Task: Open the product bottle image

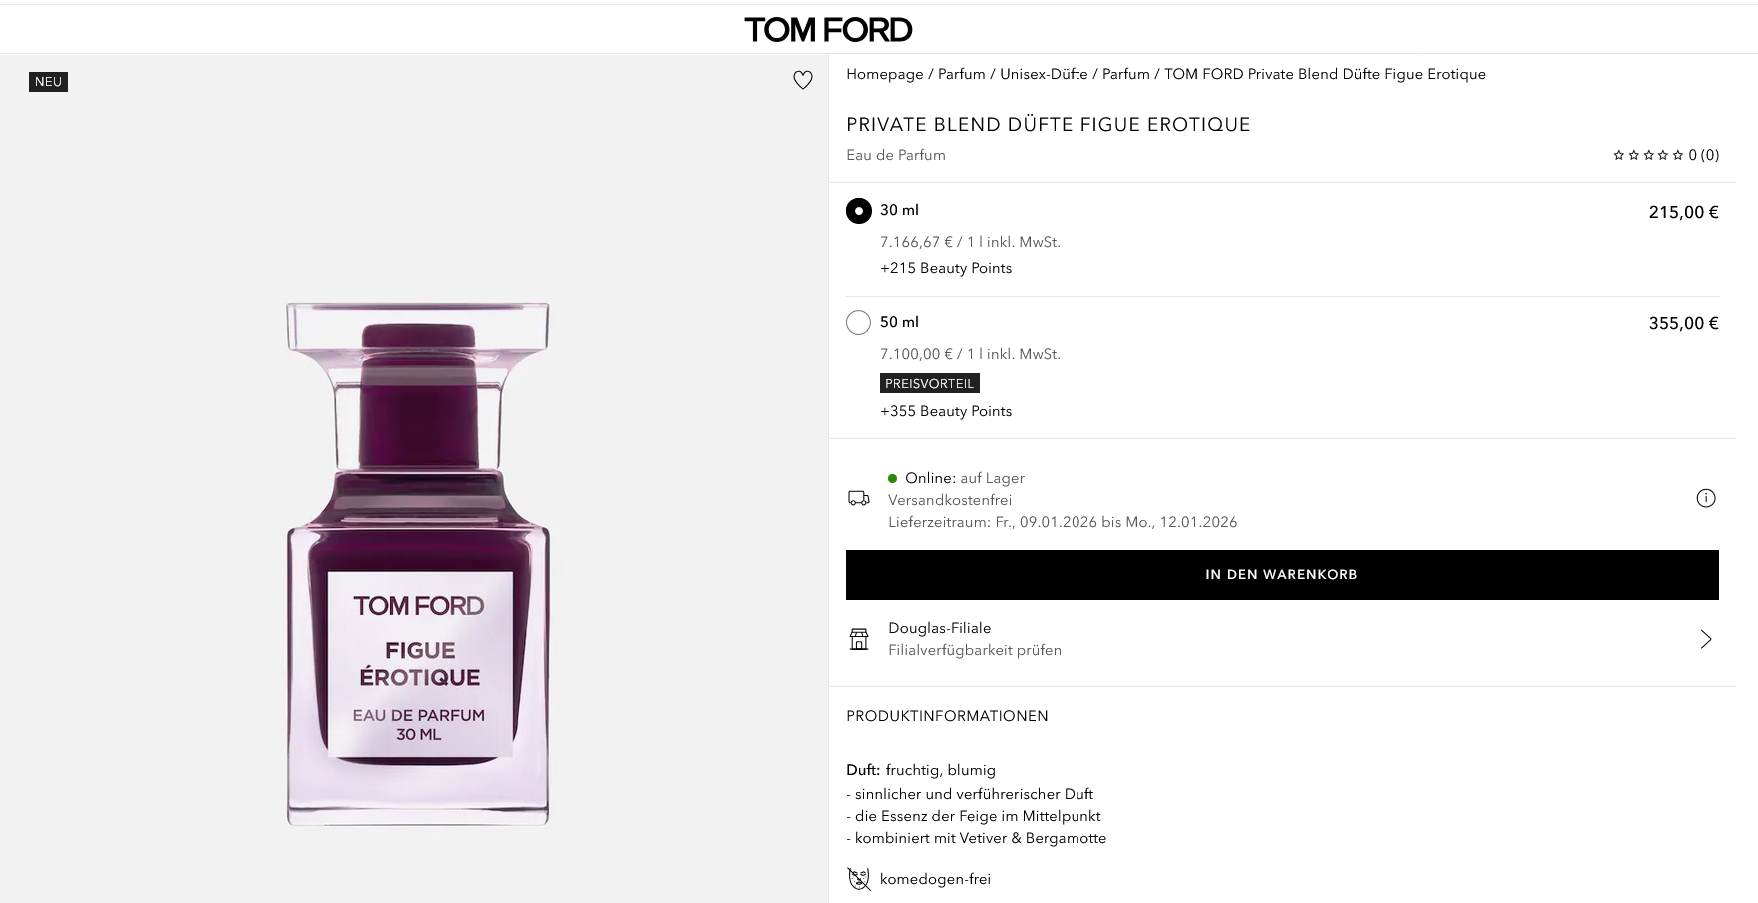Action: click(x=418, y=563)
